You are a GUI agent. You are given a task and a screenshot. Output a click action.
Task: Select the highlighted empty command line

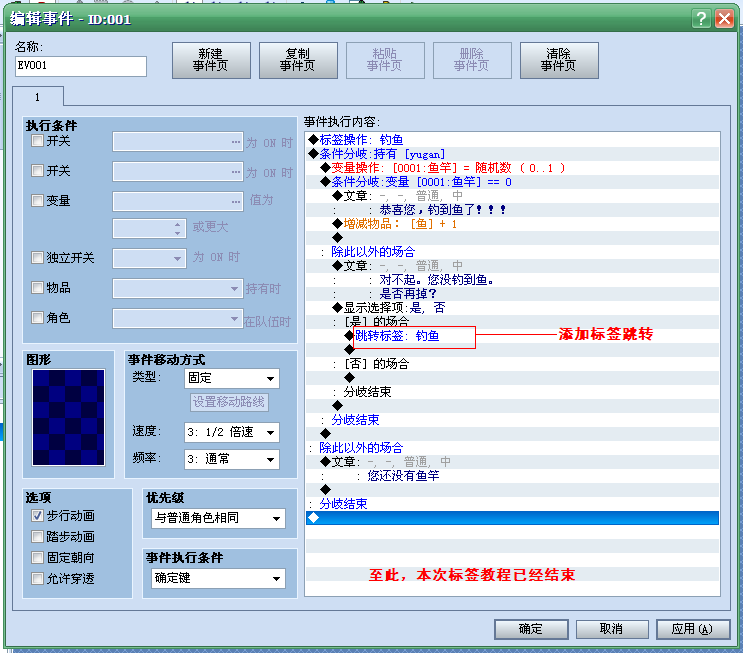(512, 517)
